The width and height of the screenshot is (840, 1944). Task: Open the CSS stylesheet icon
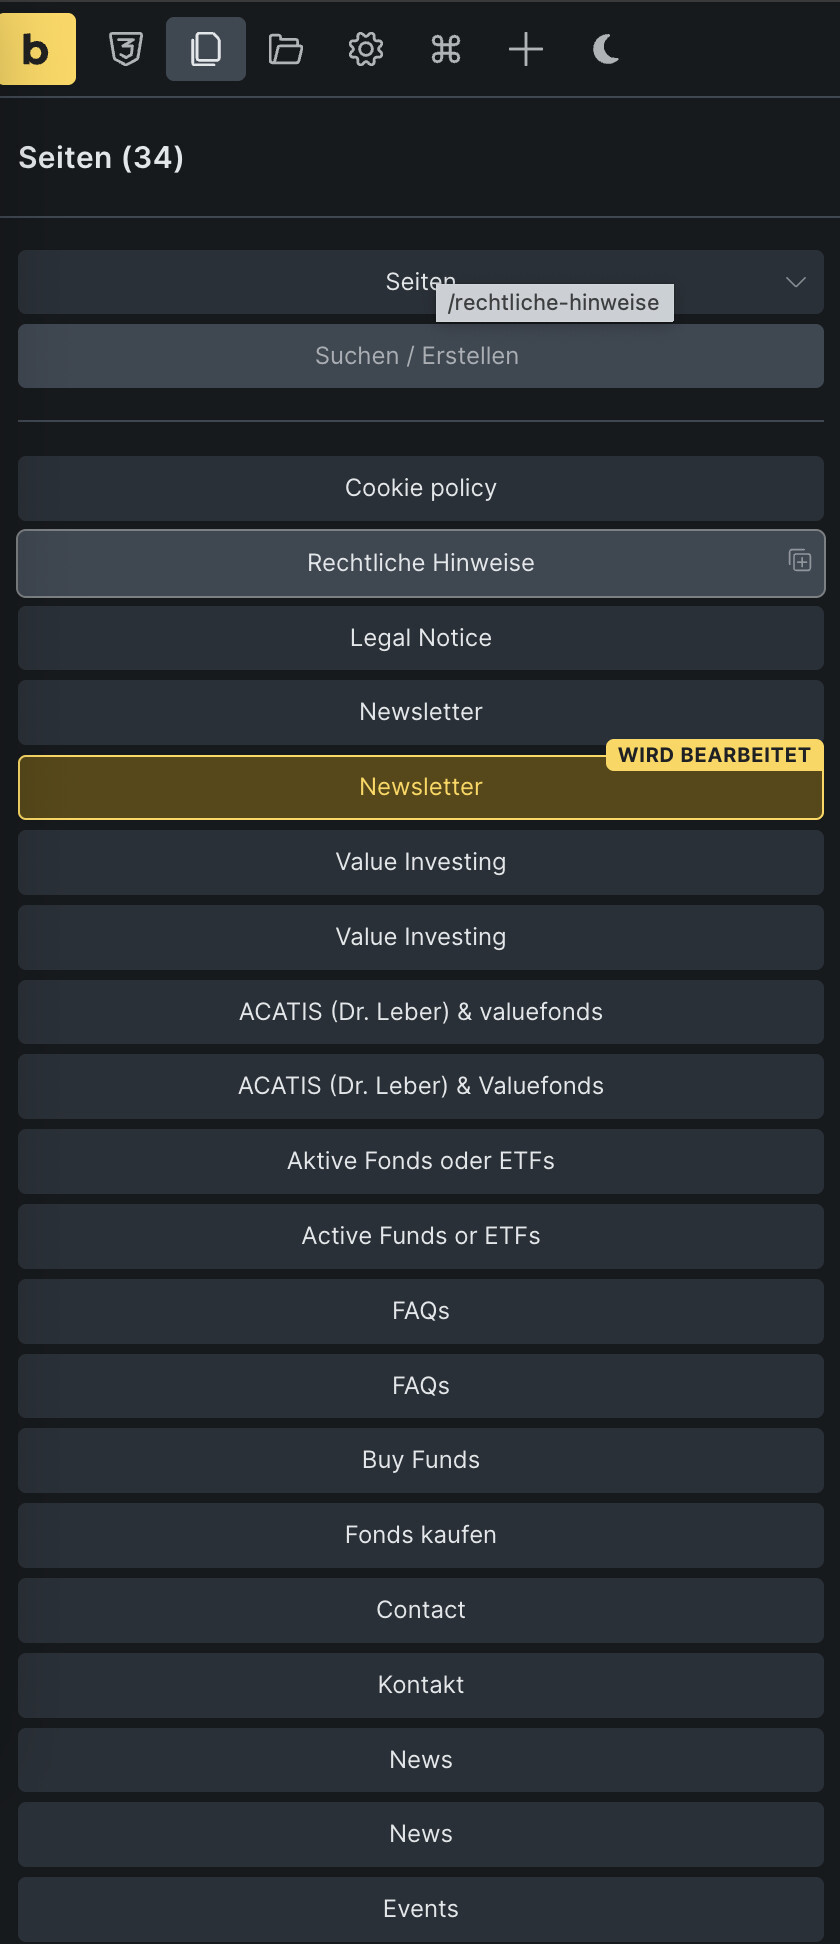tap(126, 49)
